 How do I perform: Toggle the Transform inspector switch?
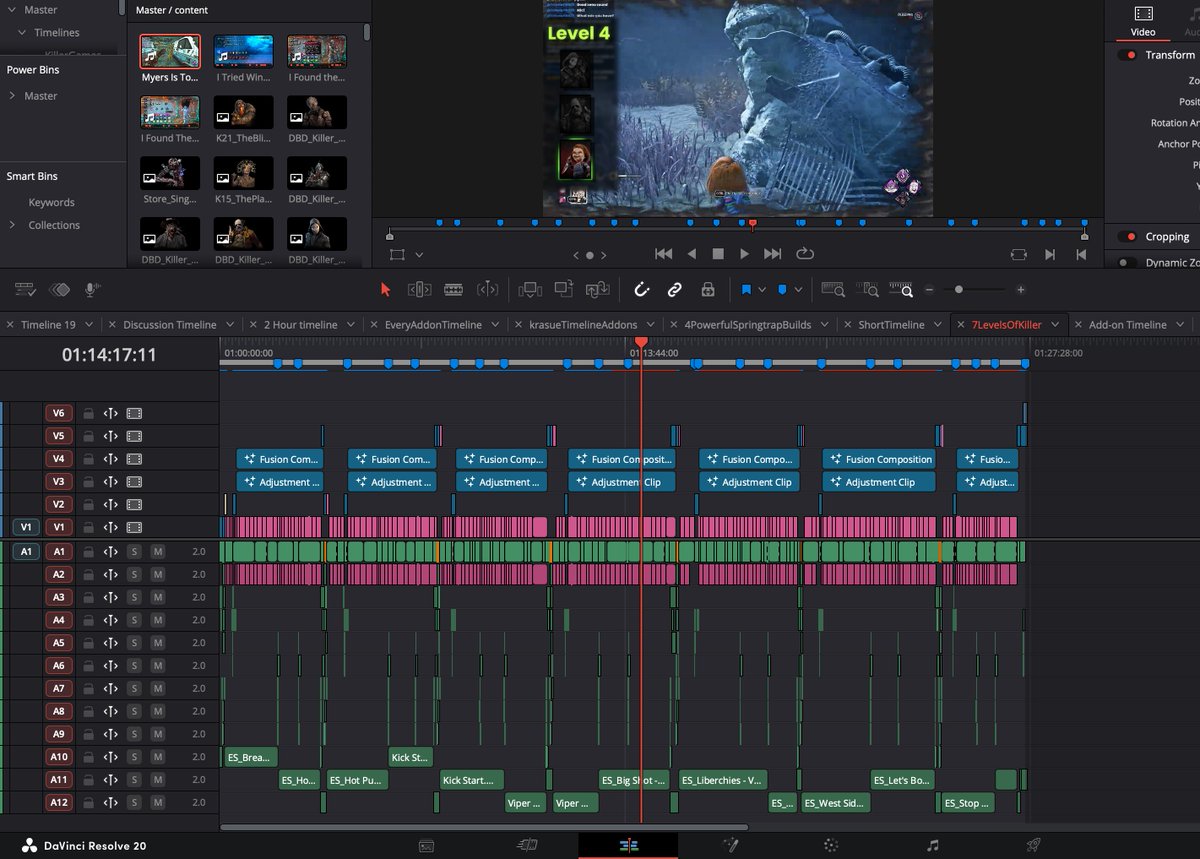1130,55
